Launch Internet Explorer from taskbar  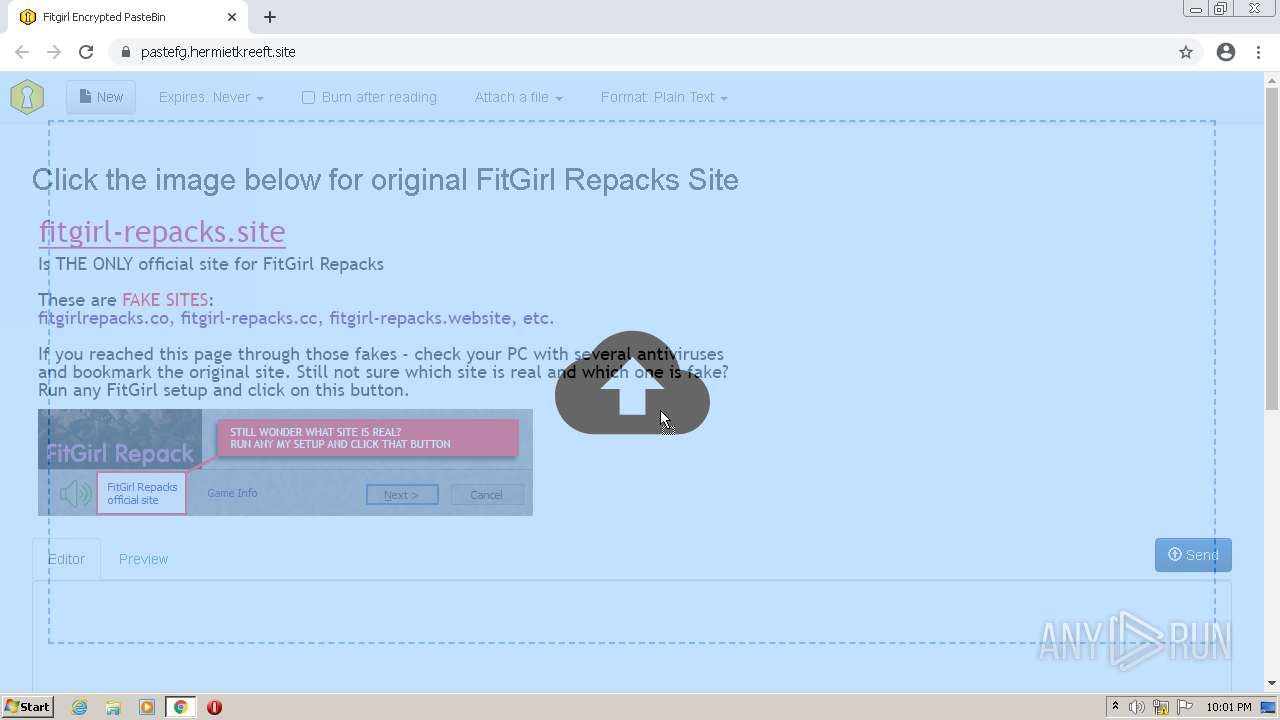point(80,707)
